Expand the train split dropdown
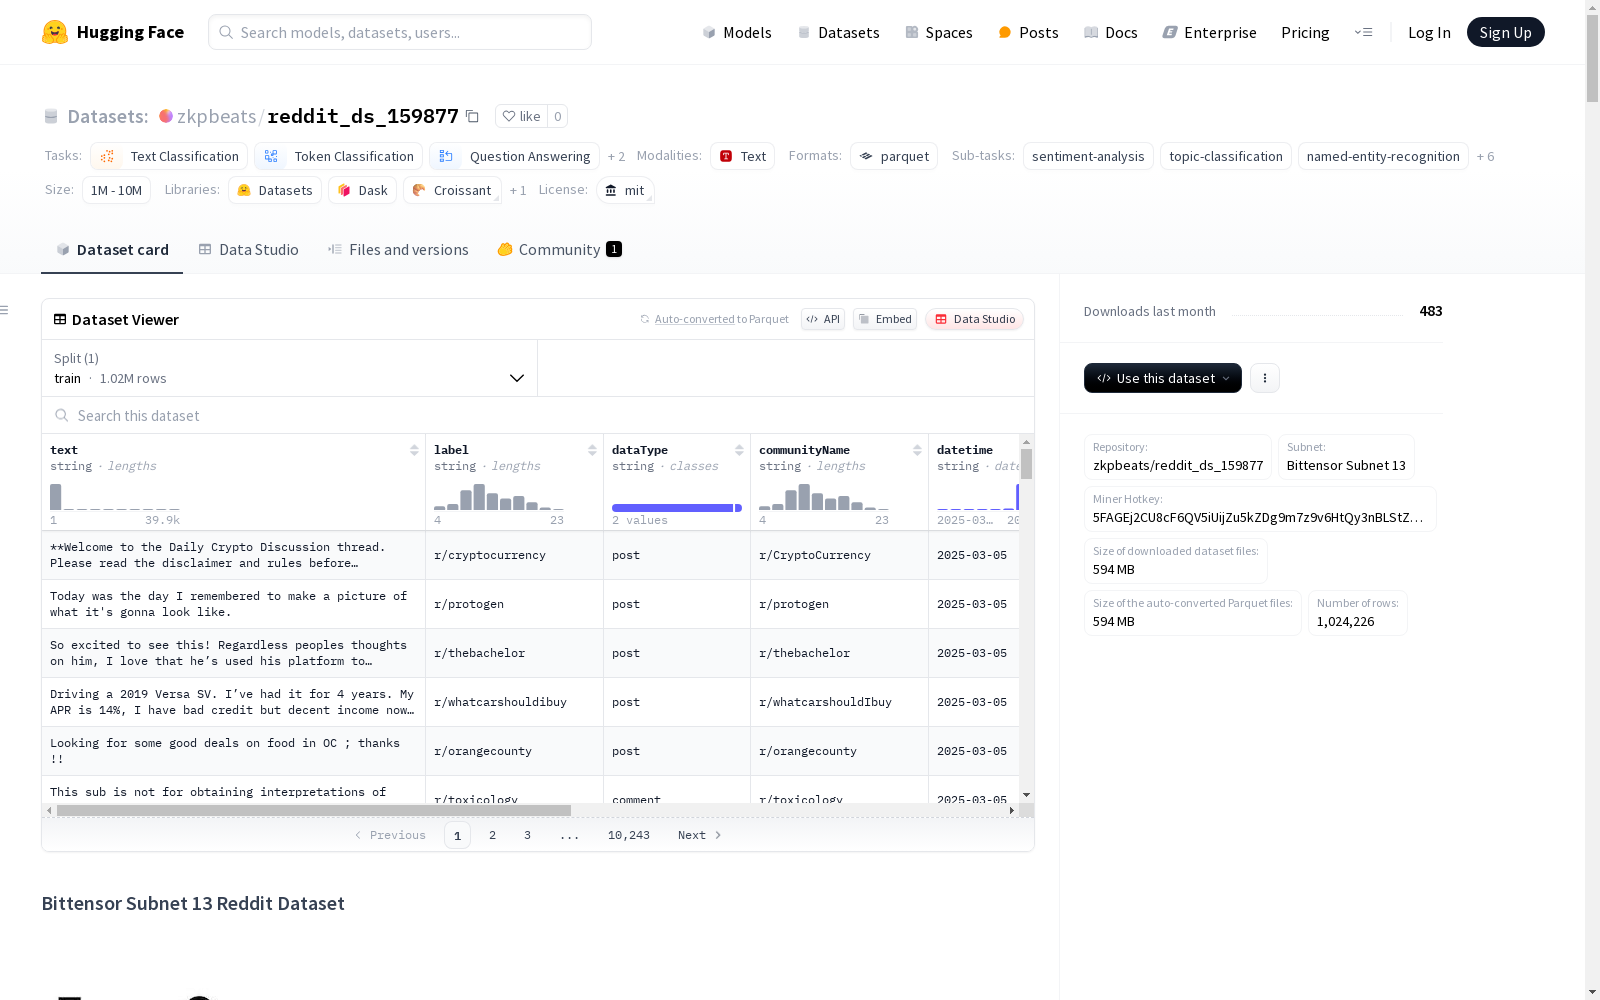1600x1000 pixels. [x=290, y=368]
